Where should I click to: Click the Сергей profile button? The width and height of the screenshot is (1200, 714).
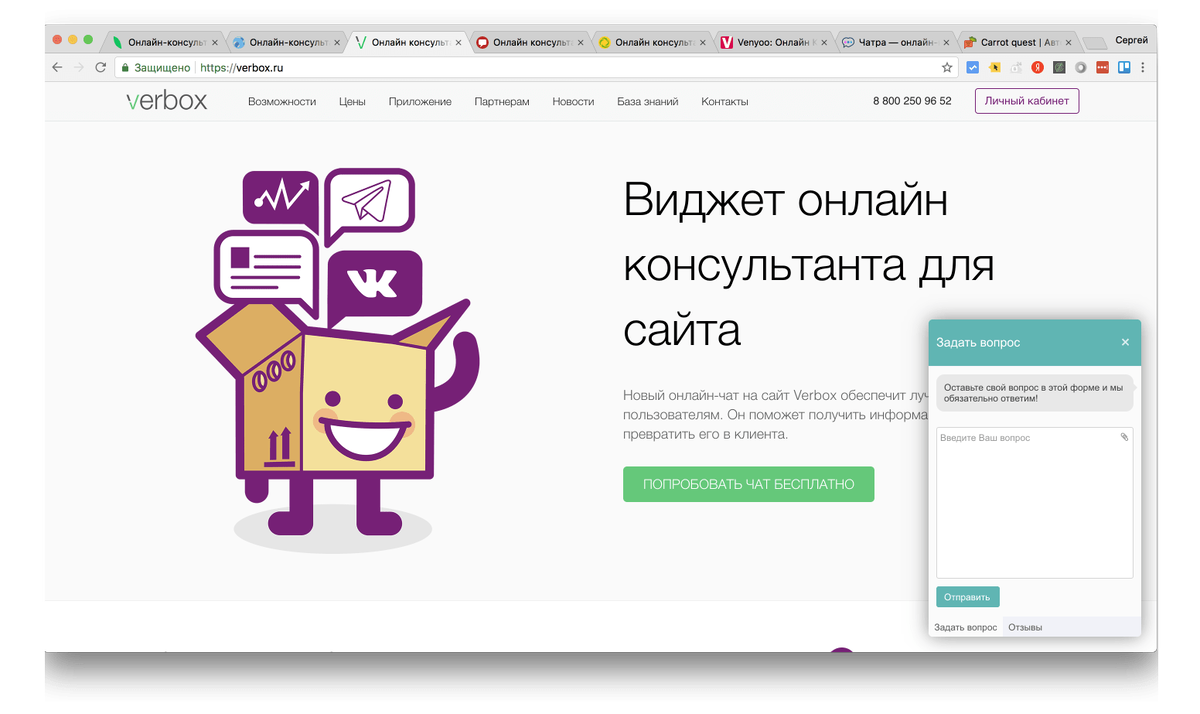pyautogui.click(x=1131, y=40)
